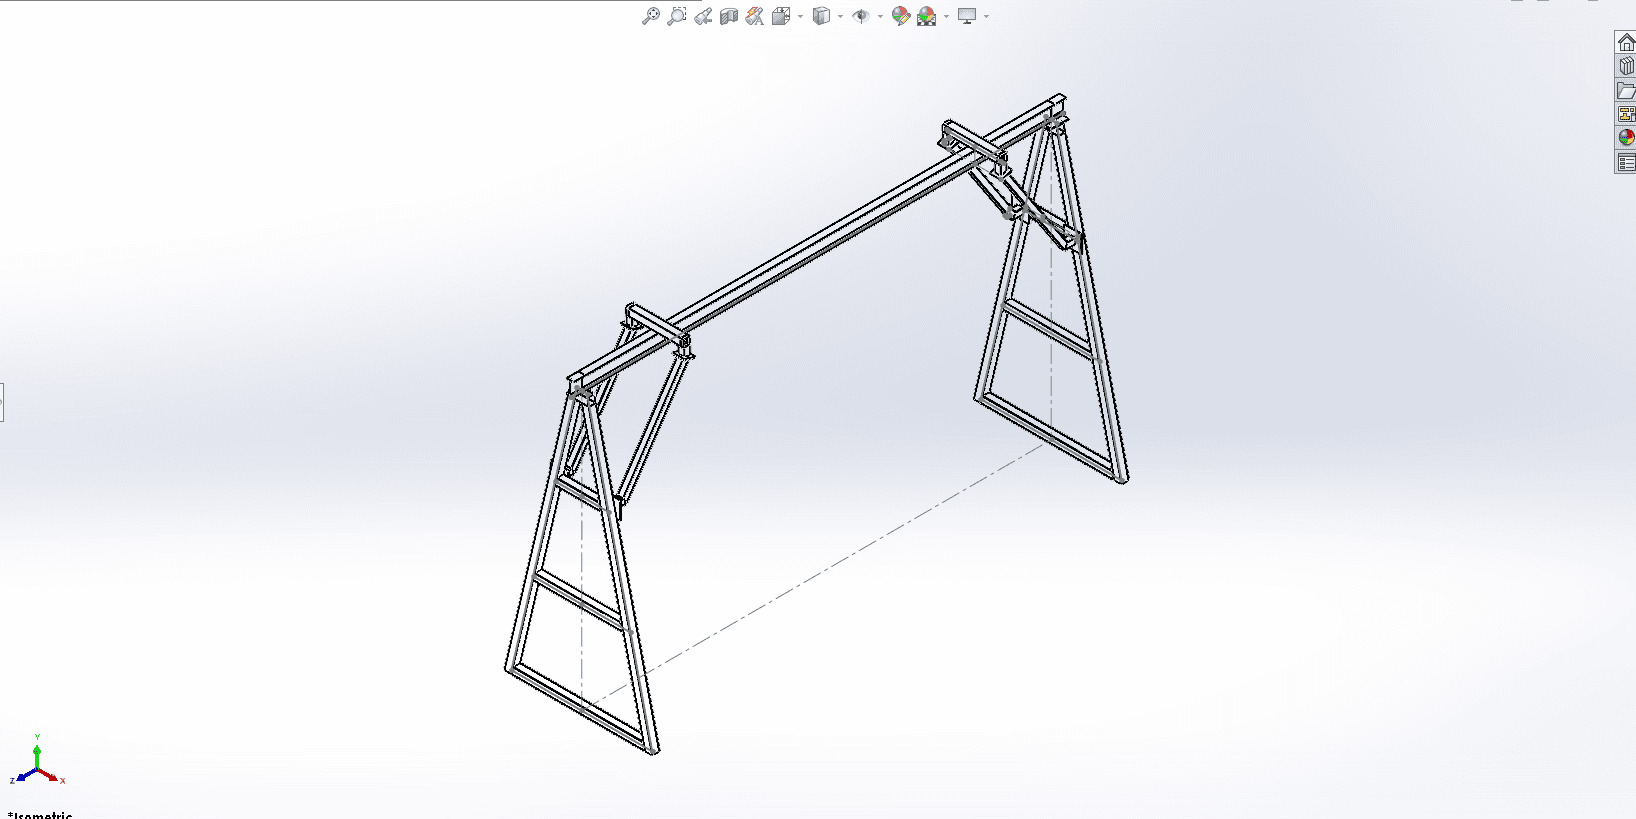Click the *Isometric view name label
1636x819 pixels.
tap(40, 815)
